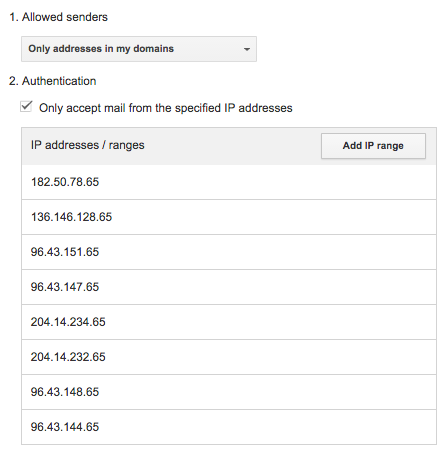Click the Add IP range button
Image resolution: width=445 pixels, height=449 pixels.
(x=373, y=146)
